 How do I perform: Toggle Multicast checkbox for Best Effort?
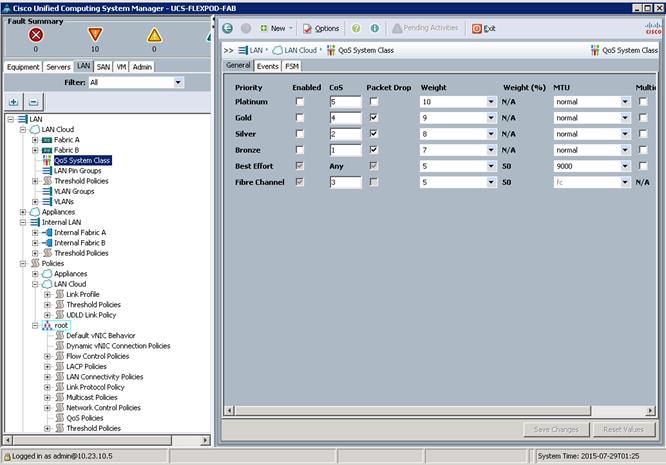pyautogui.click(x=643, y=166)
